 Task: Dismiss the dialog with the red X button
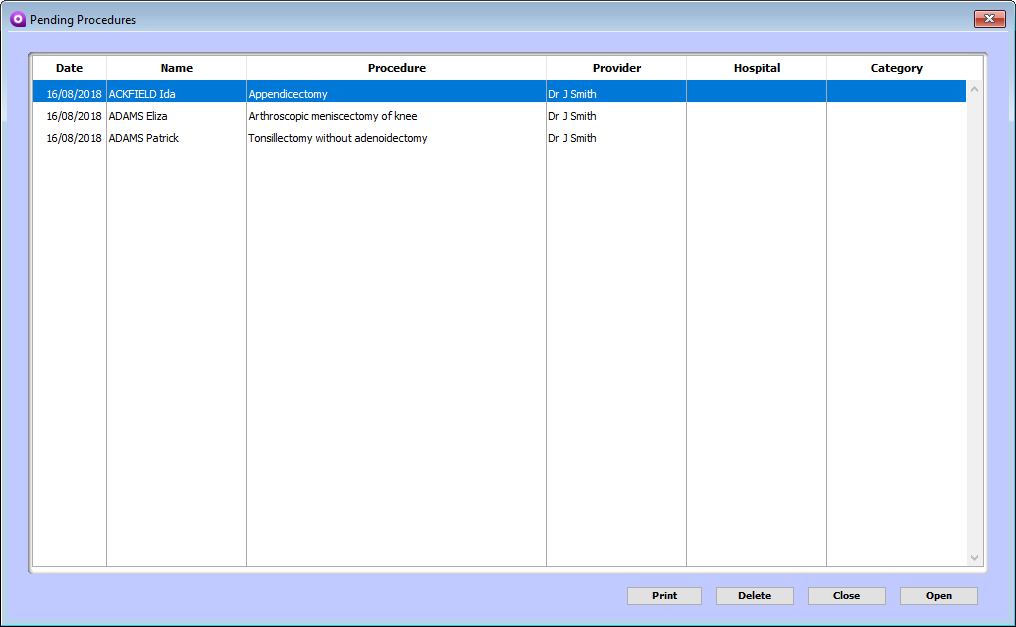point(989,18)
